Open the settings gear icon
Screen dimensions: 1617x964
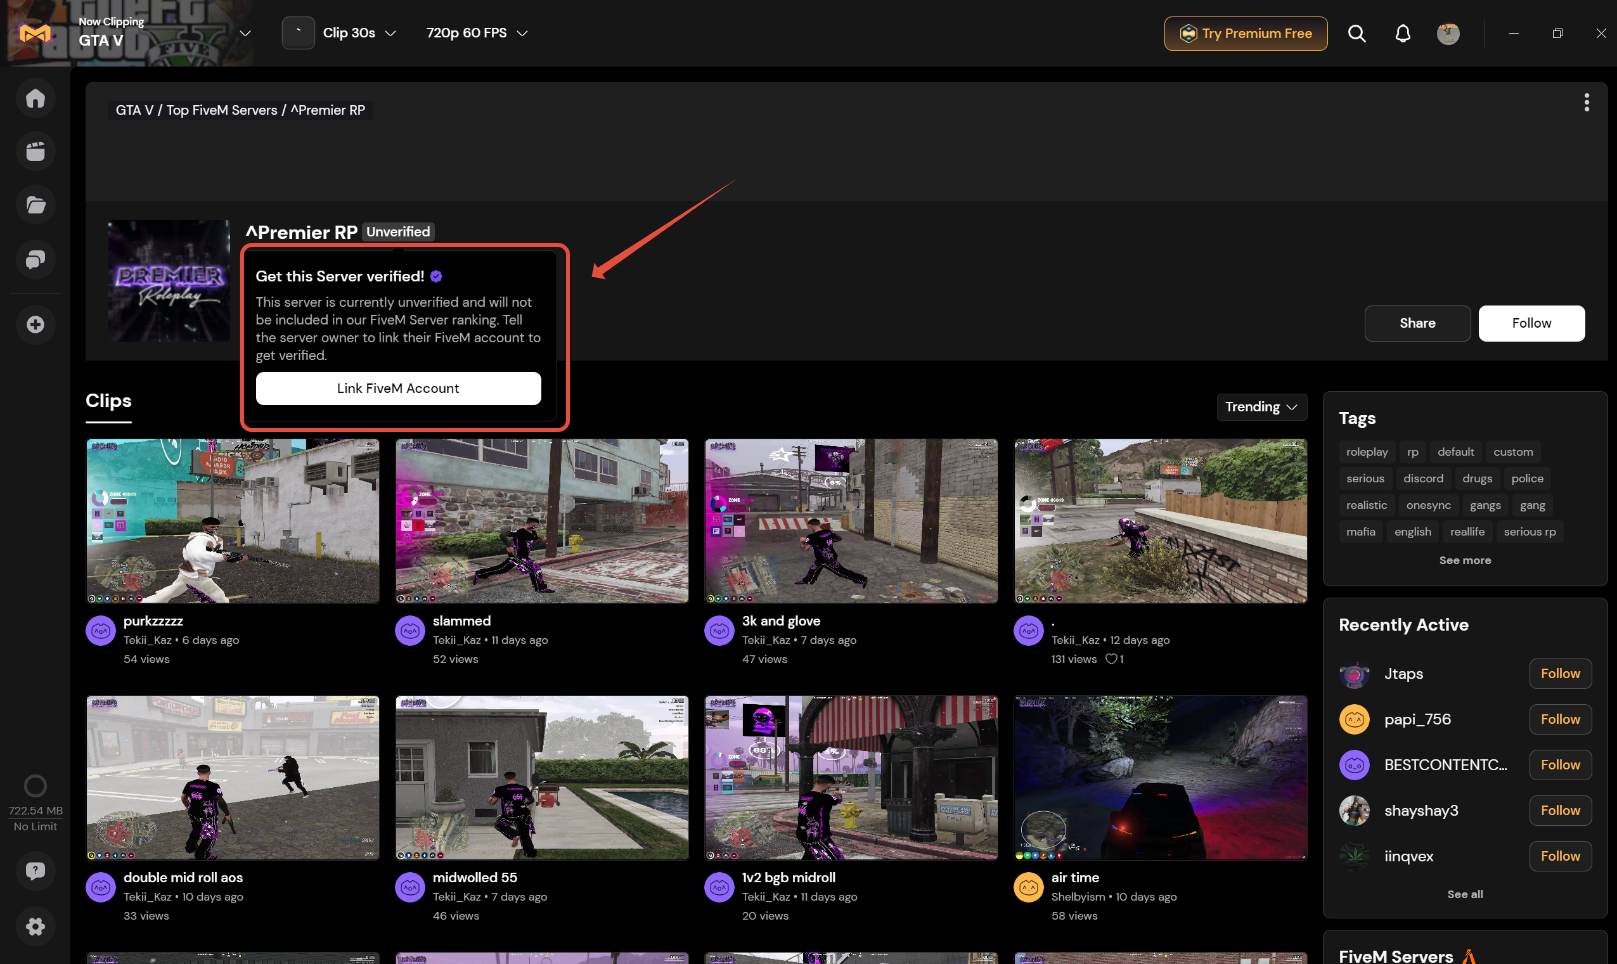point(35,926)
